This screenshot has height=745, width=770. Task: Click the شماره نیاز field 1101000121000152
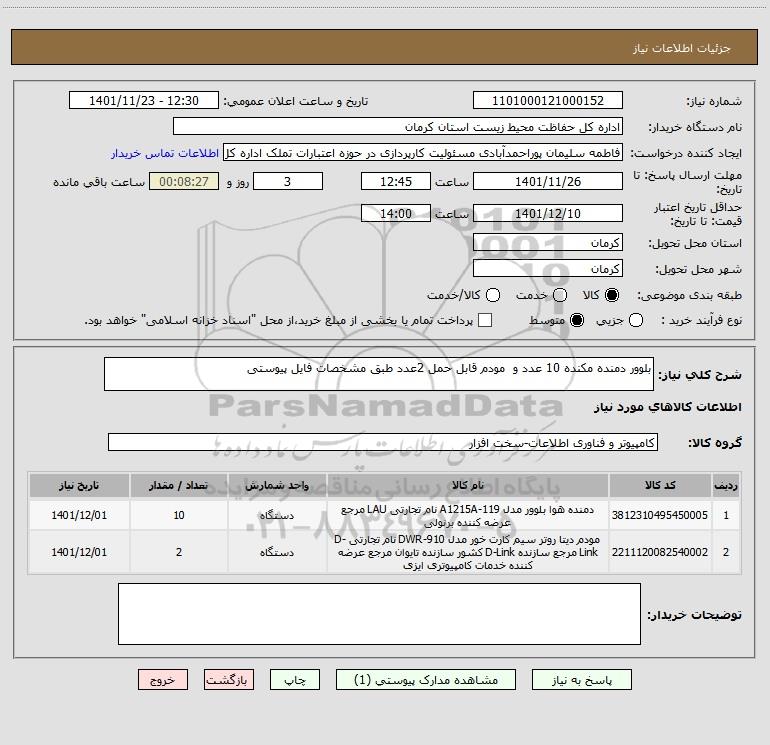point(548,101)
